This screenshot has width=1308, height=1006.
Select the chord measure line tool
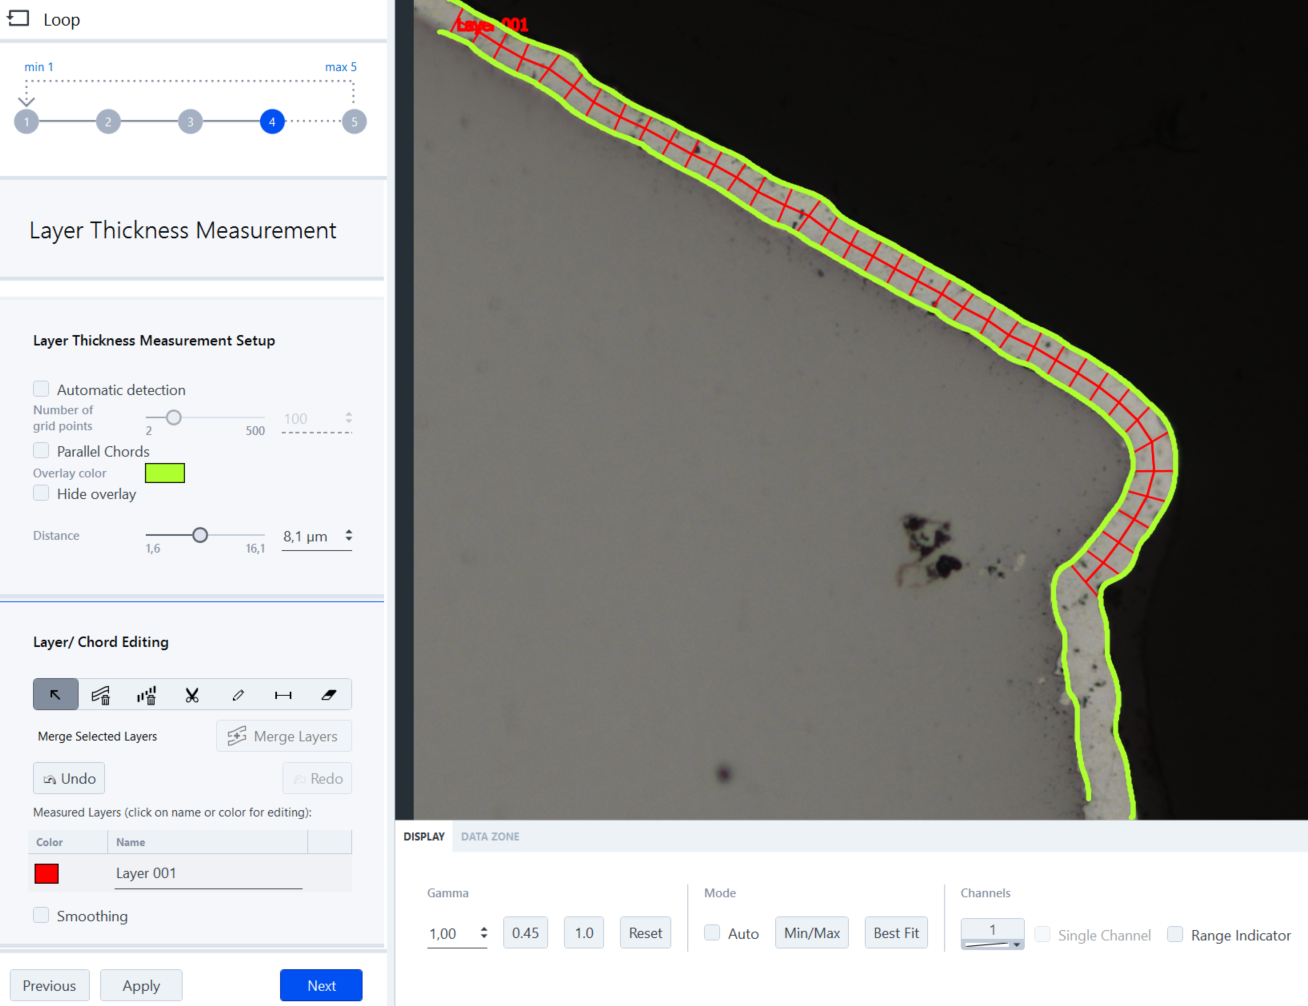pos(283,695)
